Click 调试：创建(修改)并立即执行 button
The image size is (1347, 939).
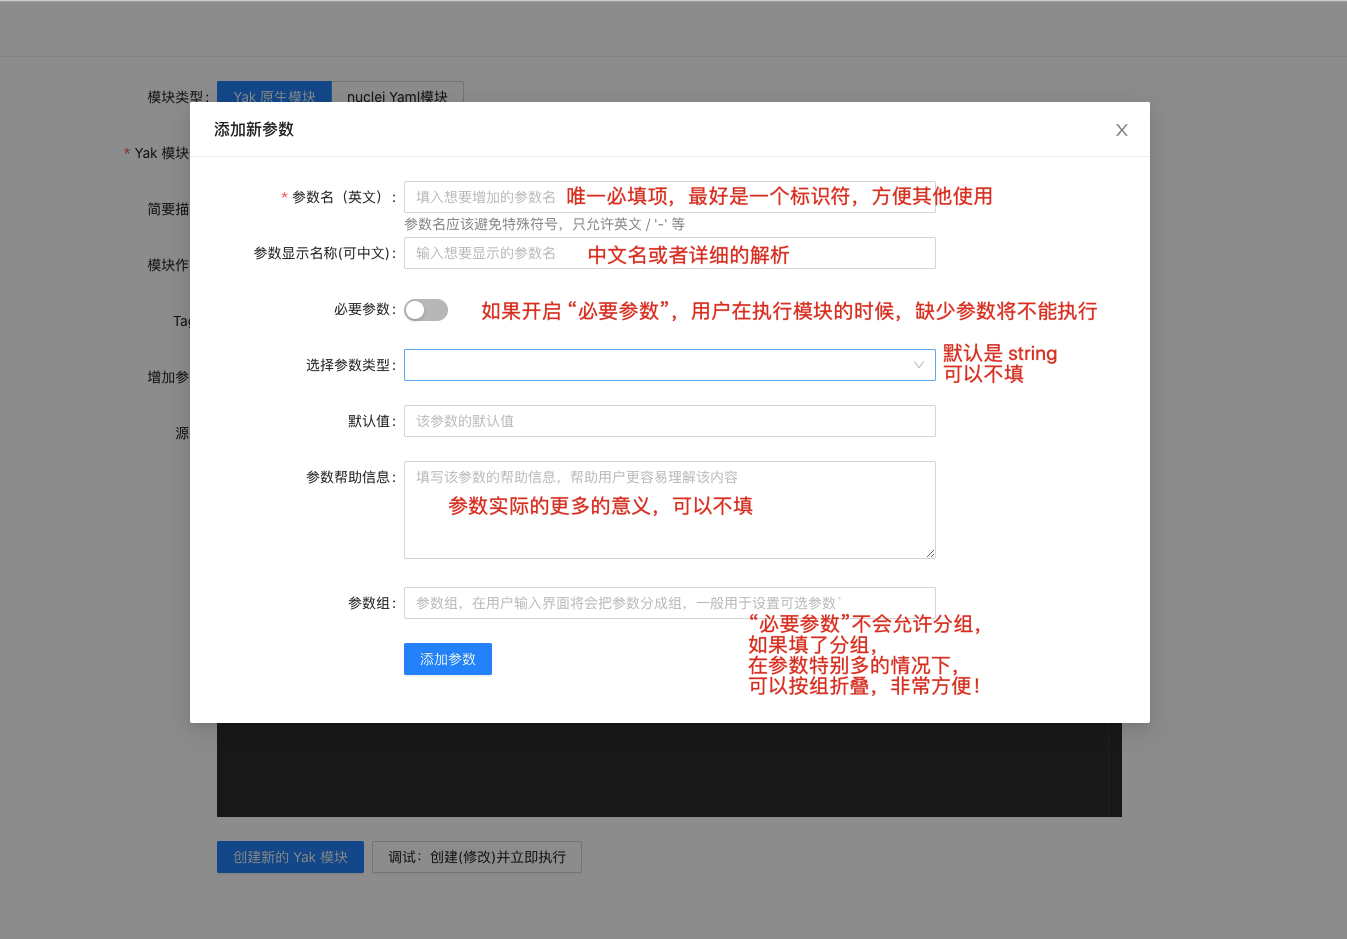click(x=476, y=857)
